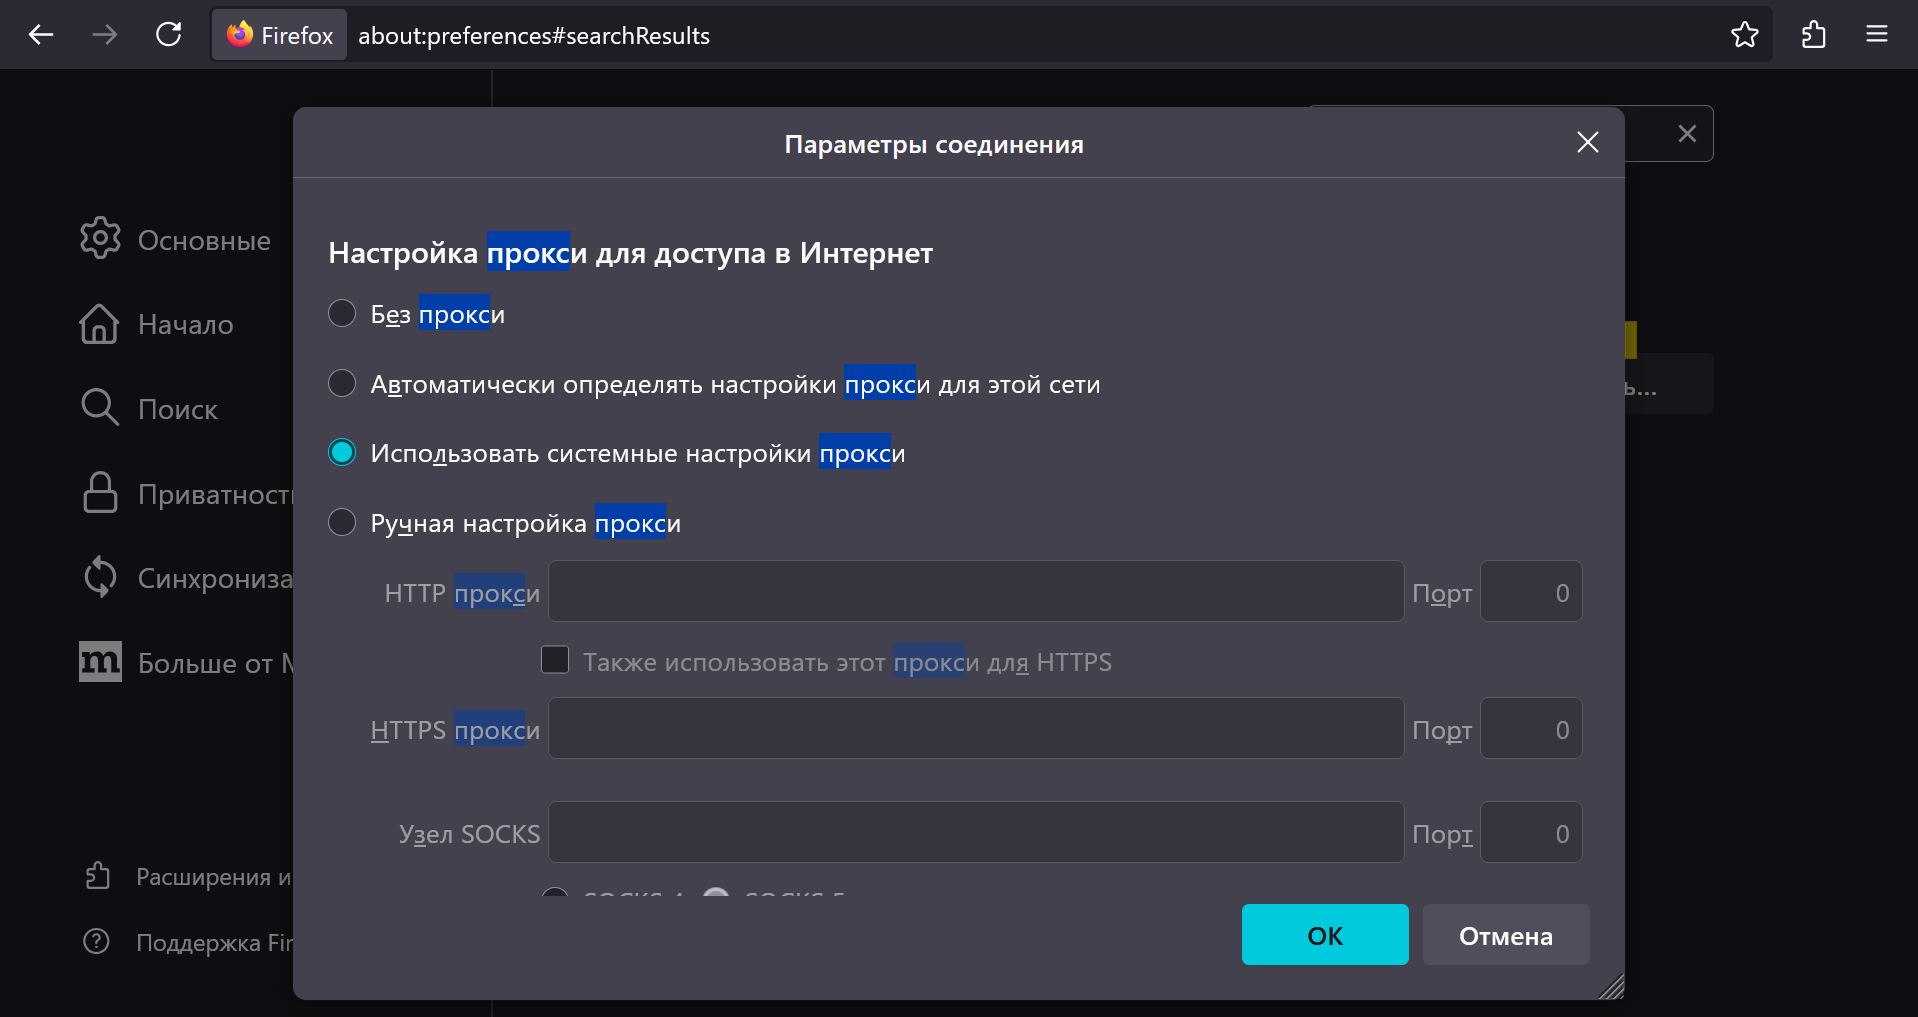
Task: Click the Узел SOCKS port field
Action: point(1531,833)
